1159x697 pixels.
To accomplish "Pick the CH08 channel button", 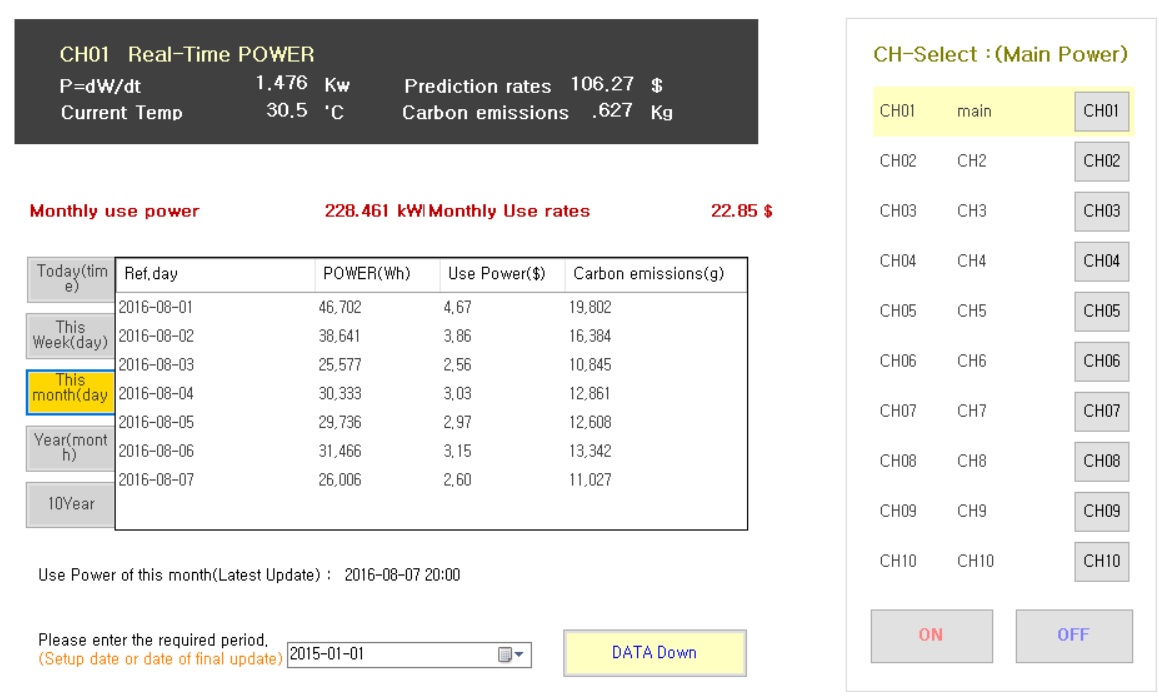I will coord(1101,461).
